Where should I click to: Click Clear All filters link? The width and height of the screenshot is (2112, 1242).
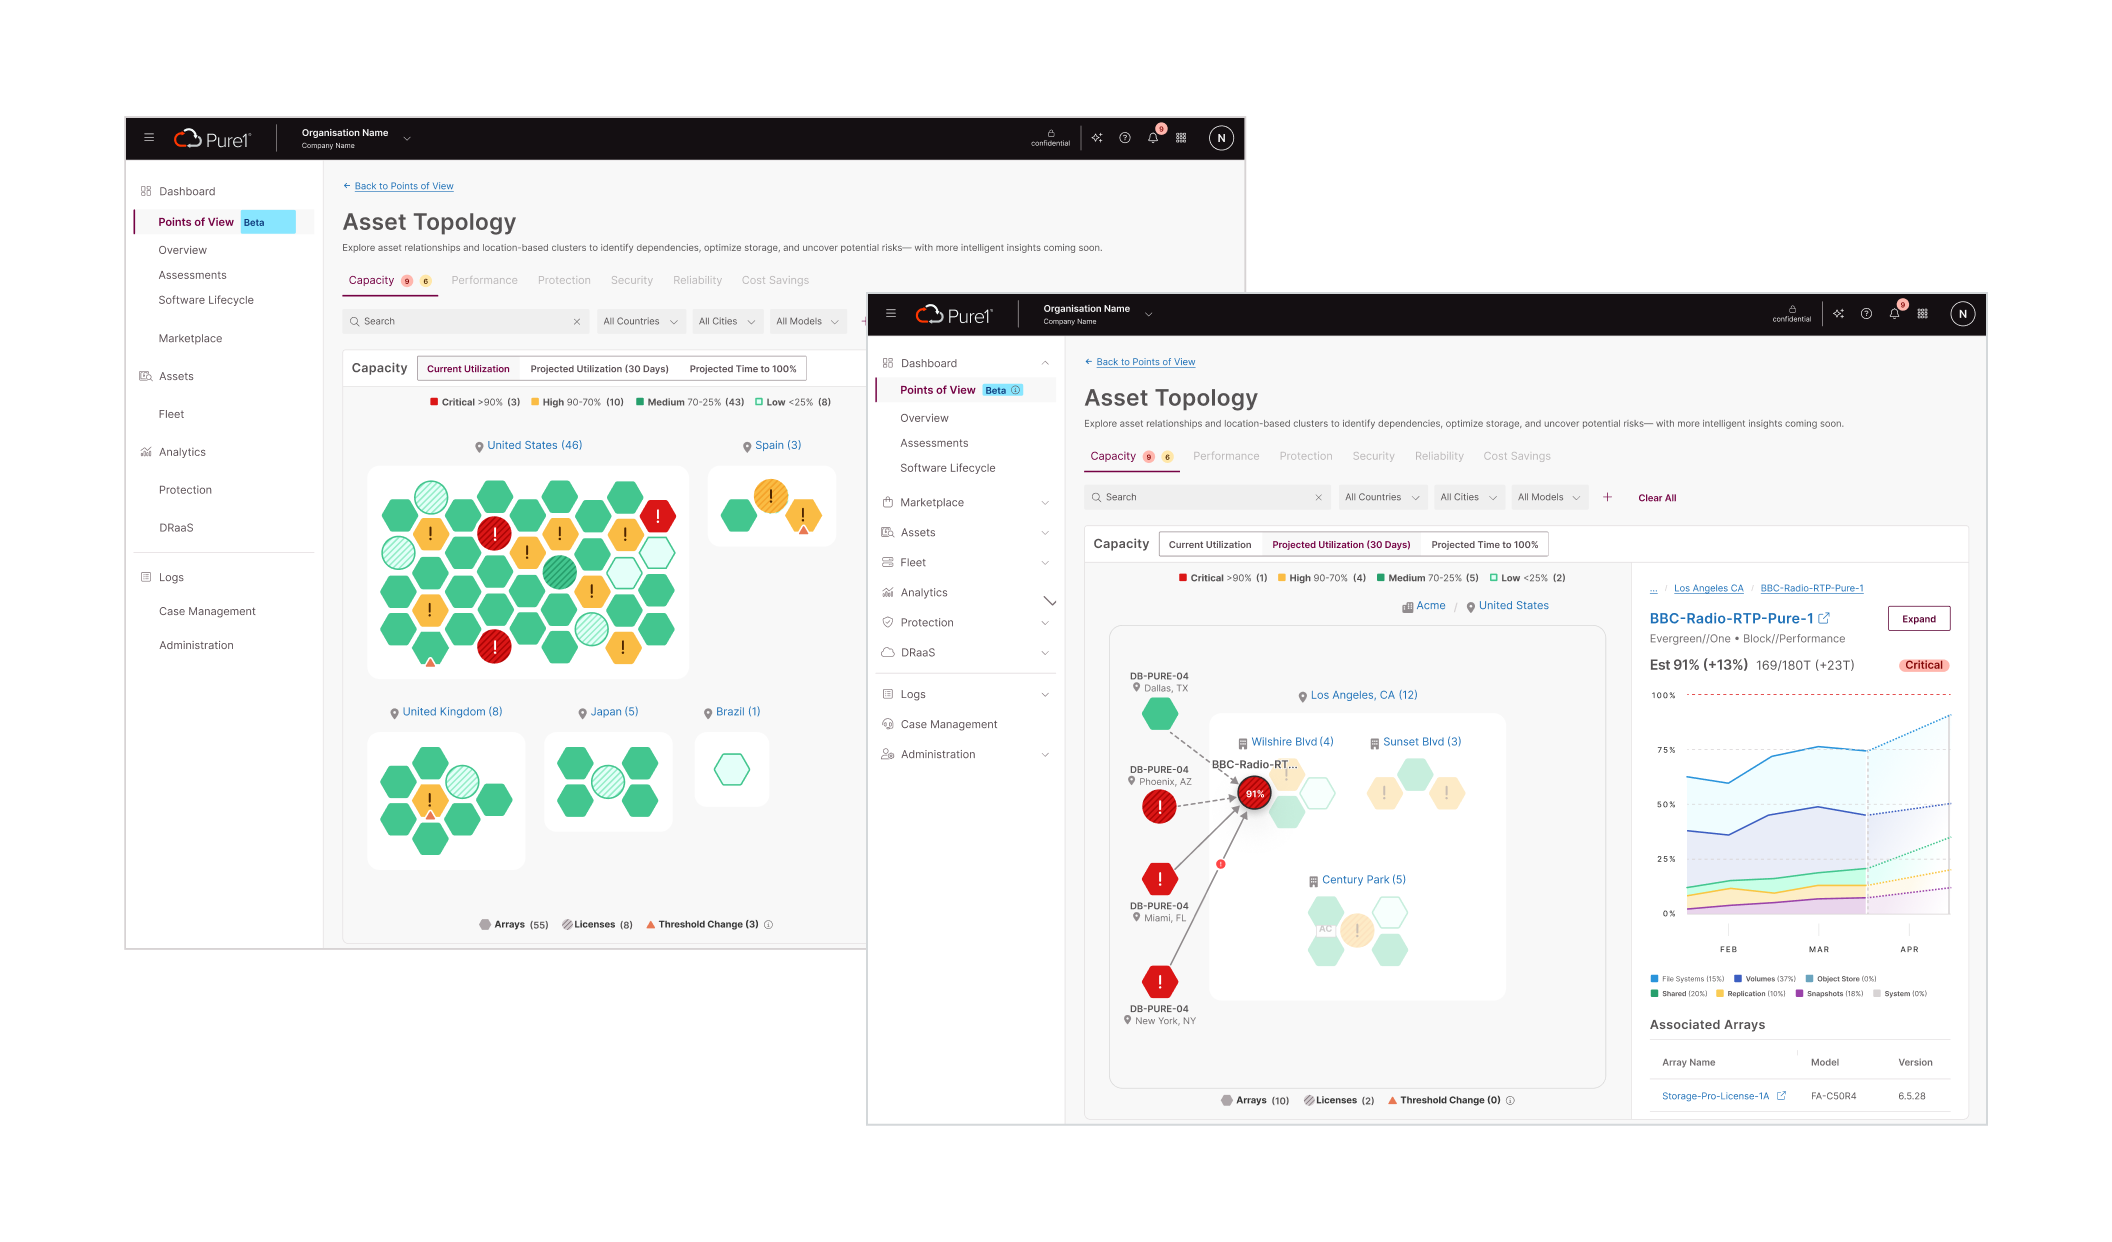1657,498
